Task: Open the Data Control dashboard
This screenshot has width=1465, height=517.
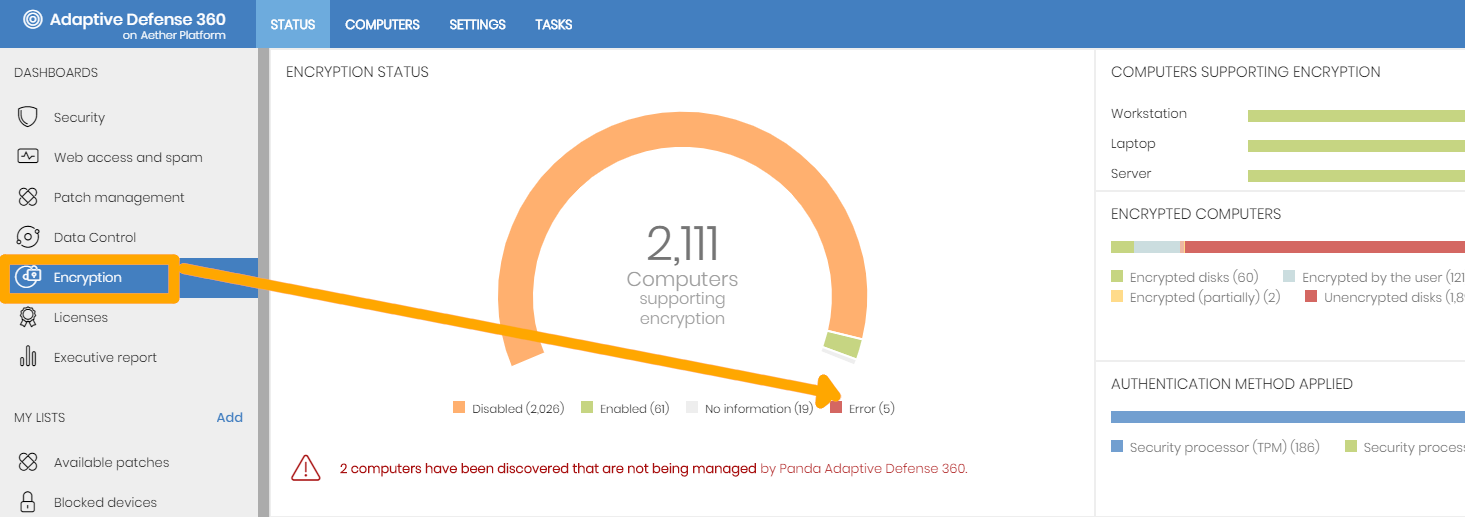Action: [x=95, y=238]
